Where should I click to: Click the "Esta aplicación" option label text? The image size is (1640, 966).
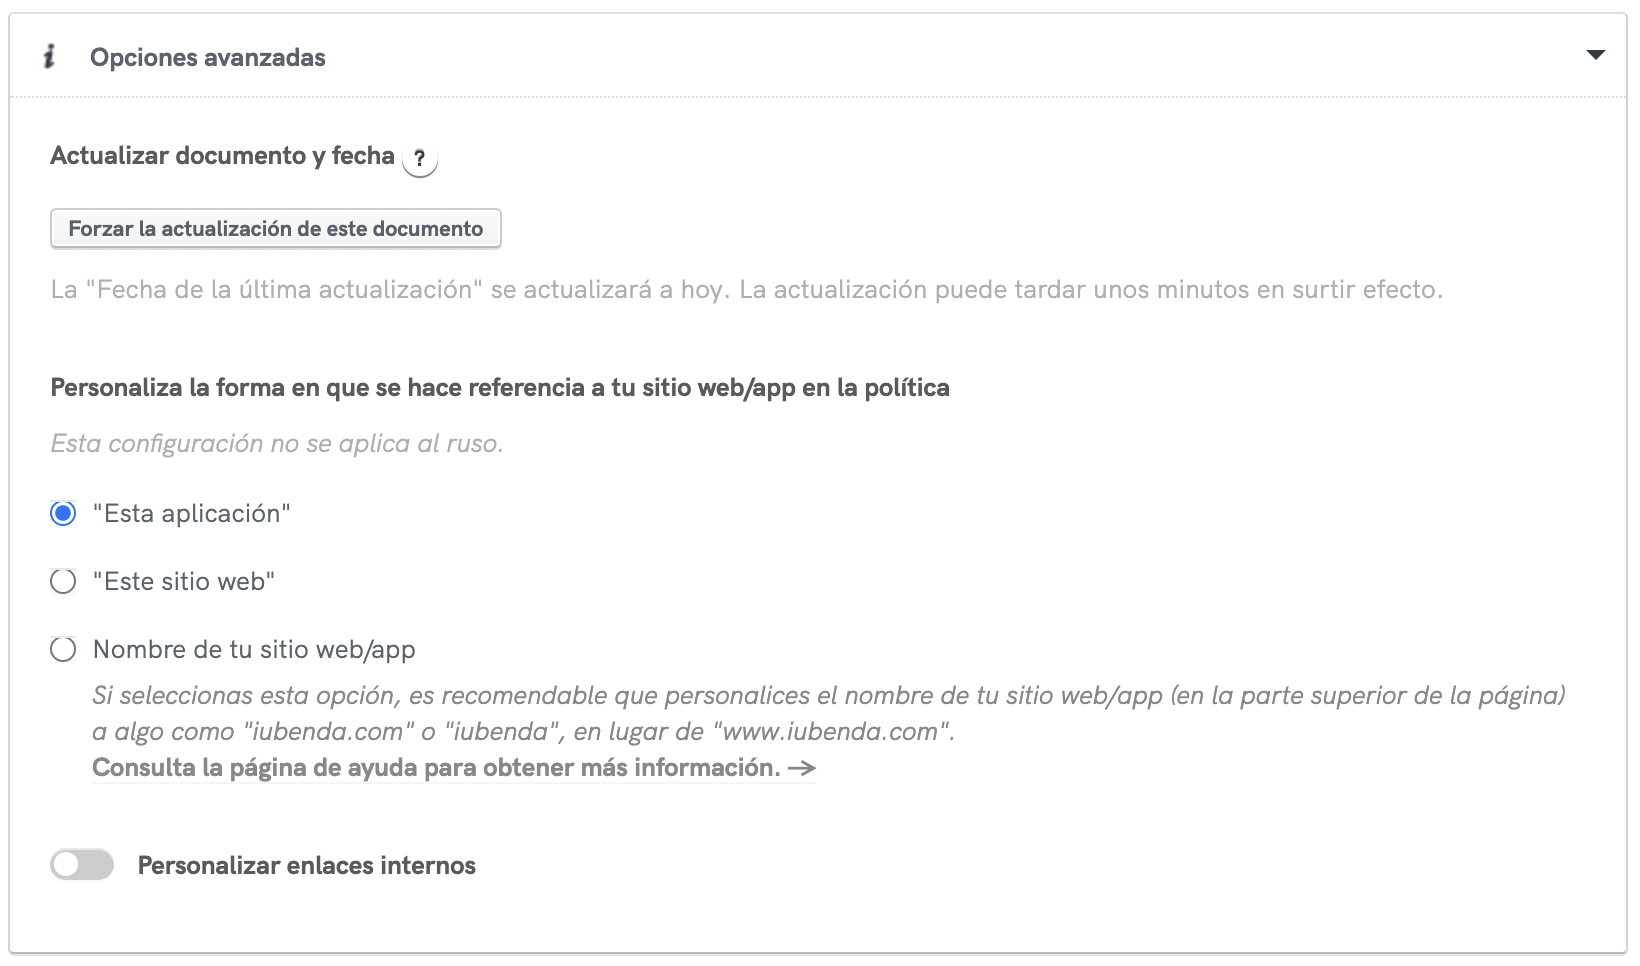192,514
